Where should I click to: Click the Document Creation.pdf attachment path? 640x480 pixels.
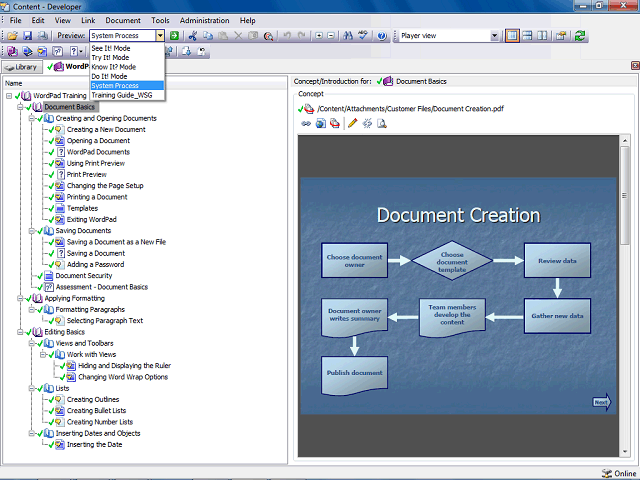click(410, 109)
